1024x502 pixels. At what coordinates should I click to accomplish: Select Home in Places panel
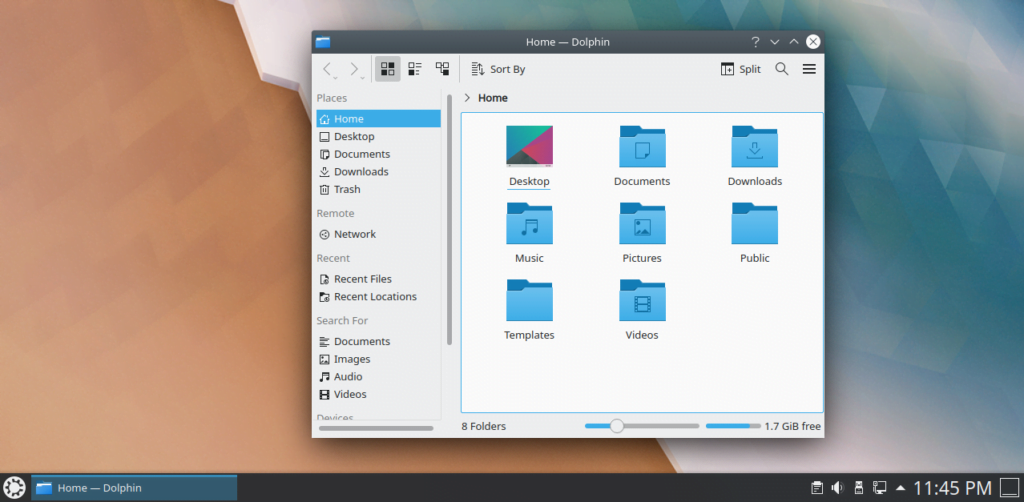pyautogui.click(x=379, y=119)
